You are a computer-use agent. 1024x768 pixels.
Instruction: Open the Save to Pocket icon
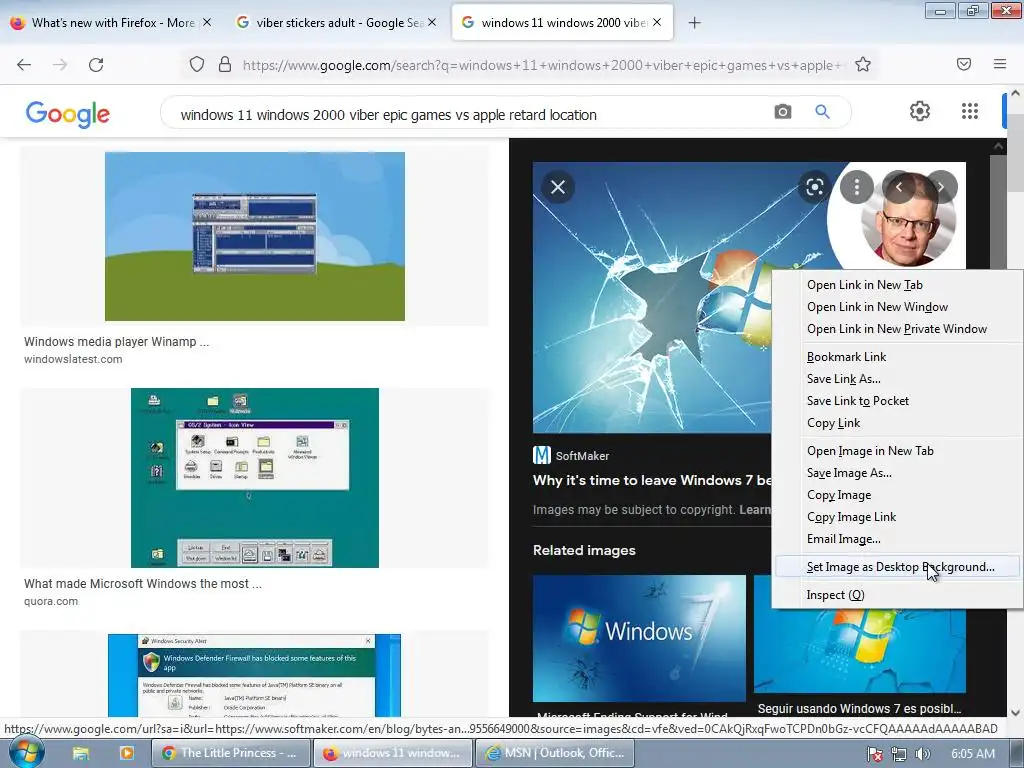[x=964, y=64]
